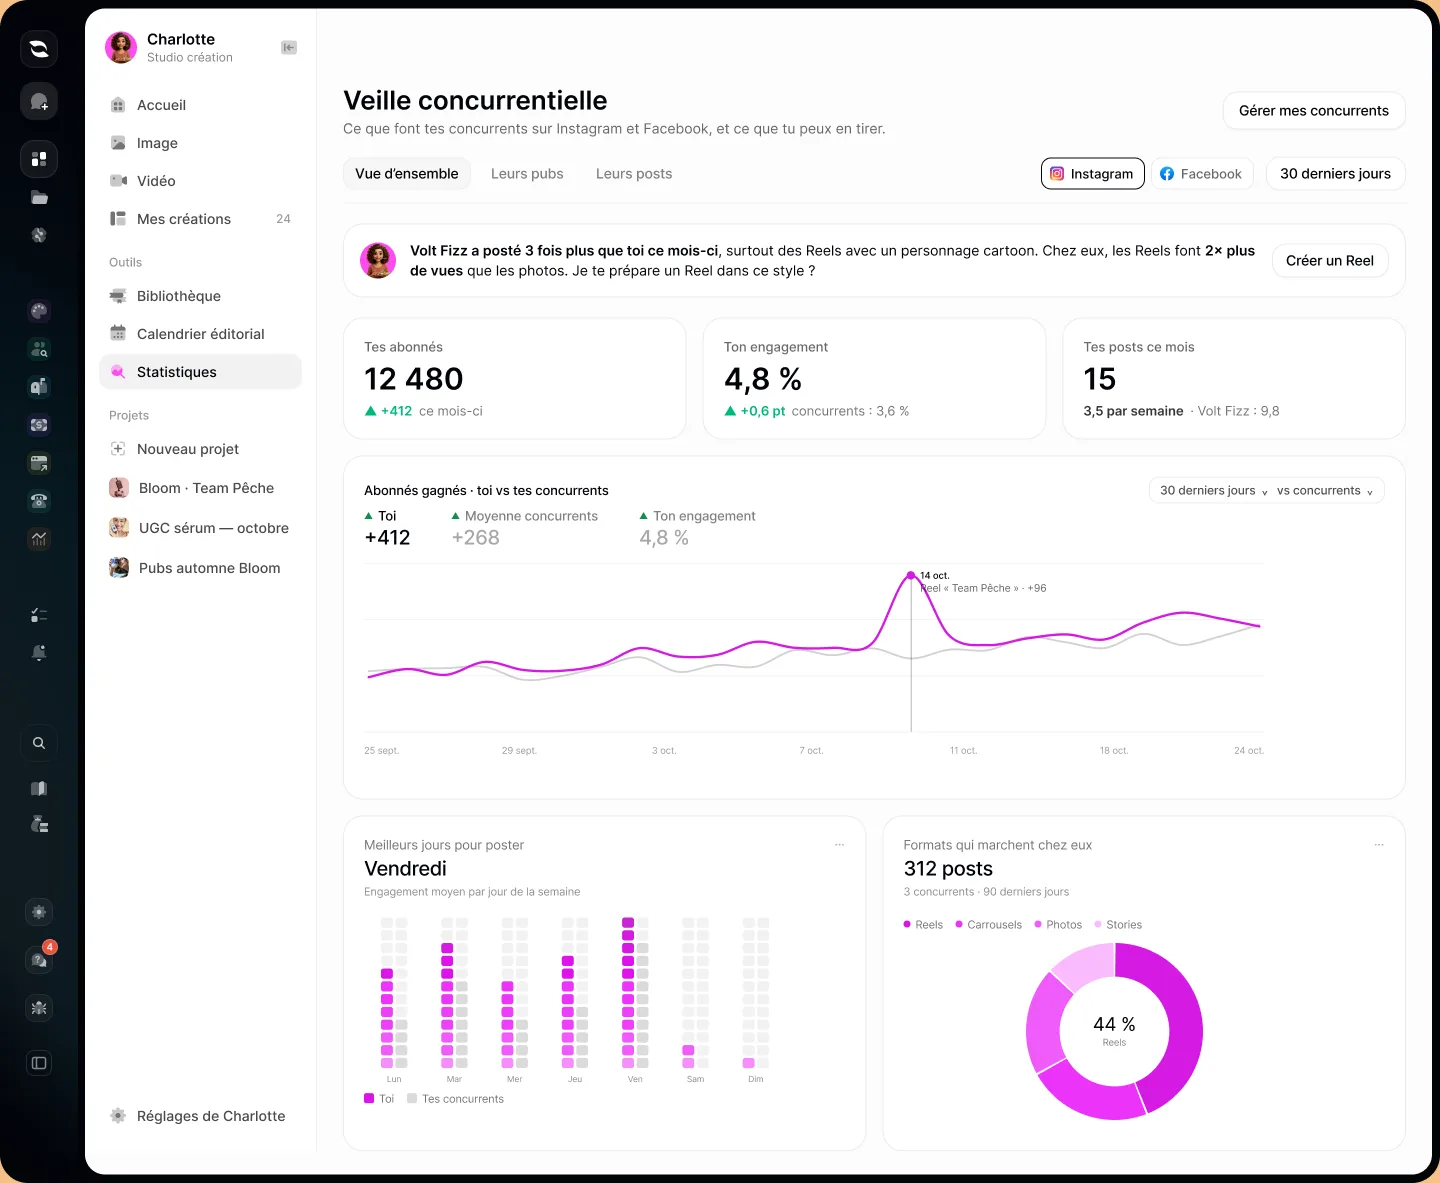
Task: Switch to the Leurs posts tab
Action: [634, 174]
